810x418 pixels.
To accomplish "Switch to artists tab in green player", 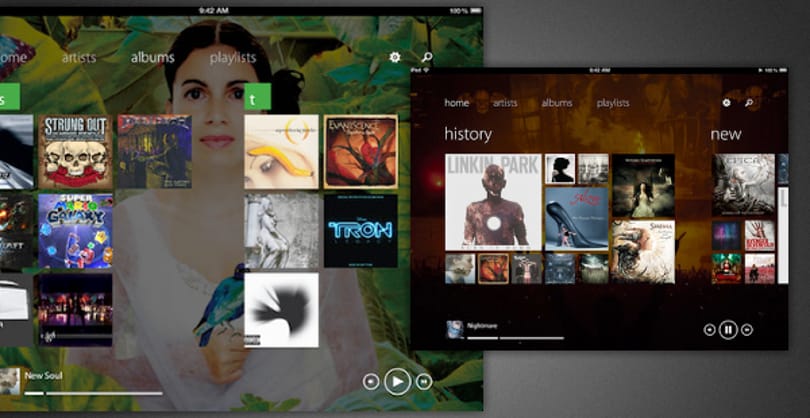I will (79, 58).
